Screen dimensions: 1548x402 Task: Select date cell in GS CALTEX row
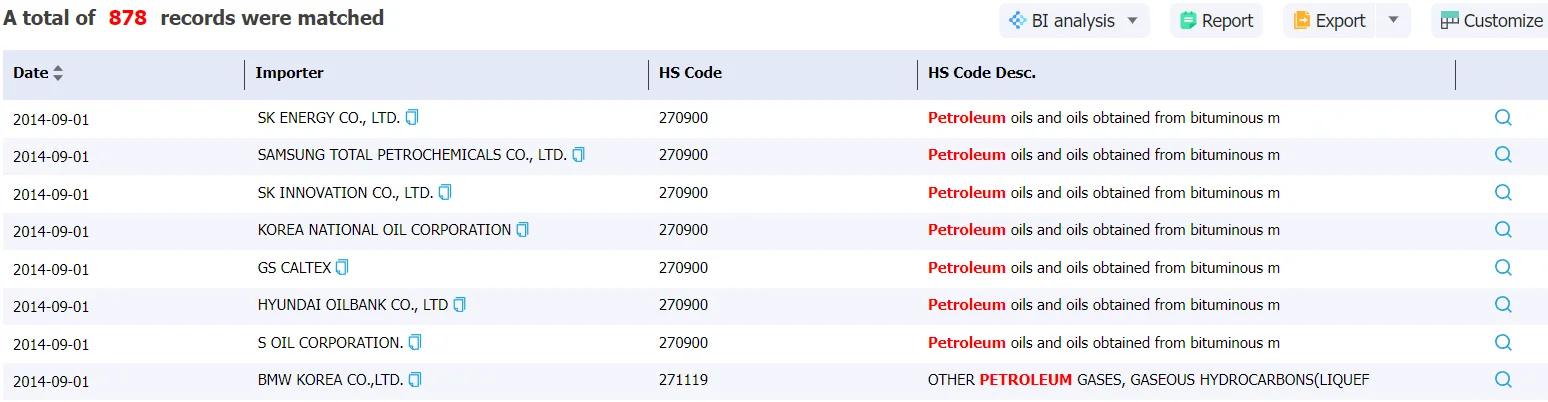tap(51, 269)
